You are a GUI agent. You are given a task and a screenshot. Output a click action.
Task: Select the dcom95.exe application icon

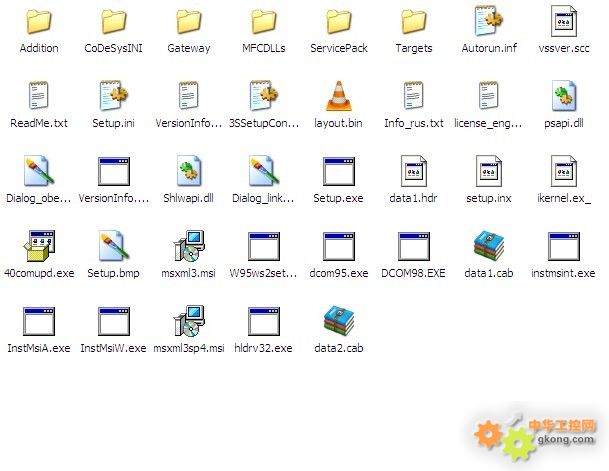point(339,246)
